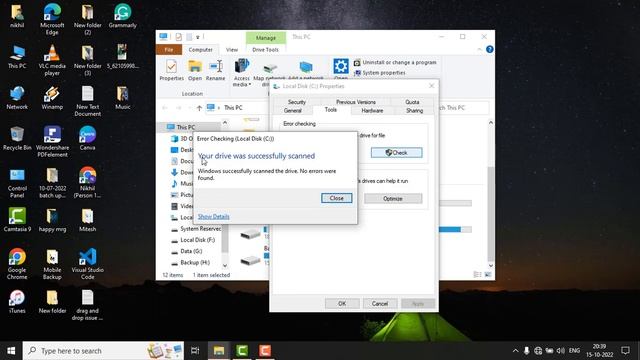Image resolution: width=640 pixels, height=360 pixels.
Task: Click File Explorer on the taskbar
Action: (219, 351)
